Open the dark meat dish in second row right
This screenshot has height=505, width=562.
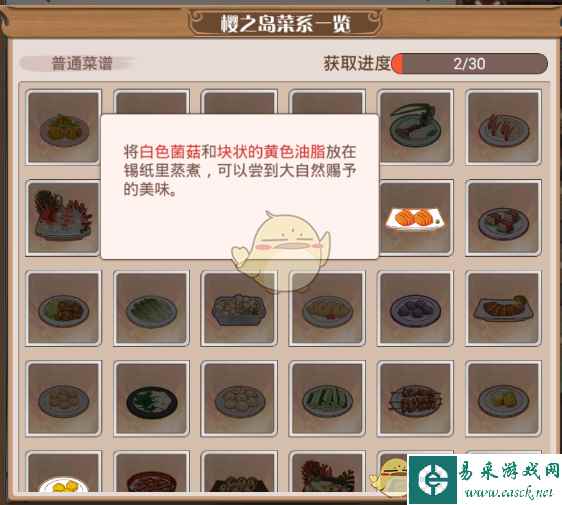(x=503, y=218)
